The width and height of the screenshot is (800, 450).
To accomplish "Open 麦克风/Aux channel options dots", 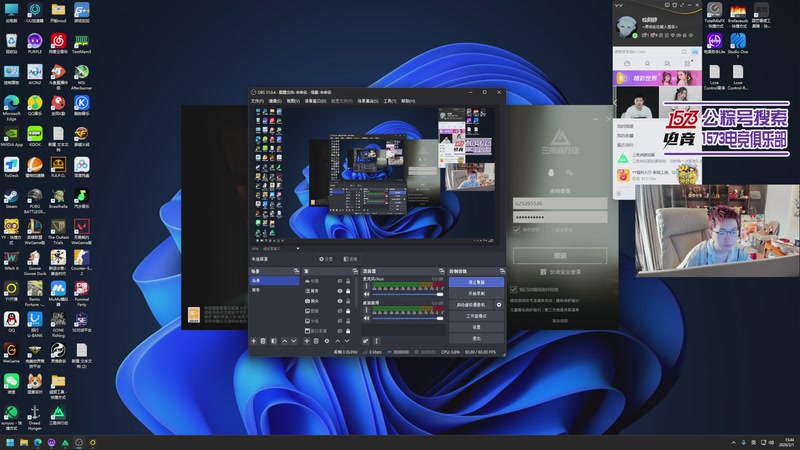I will point(366,286).
